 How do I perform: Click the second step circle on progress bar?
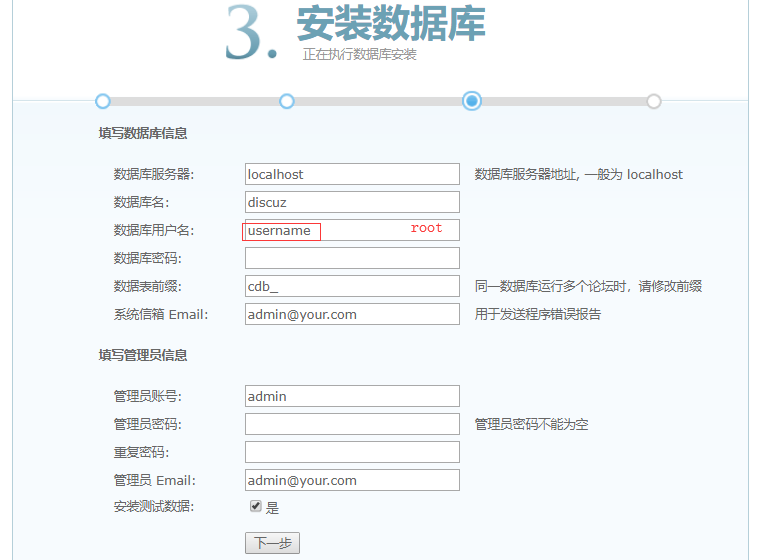[x=287, y=101]
